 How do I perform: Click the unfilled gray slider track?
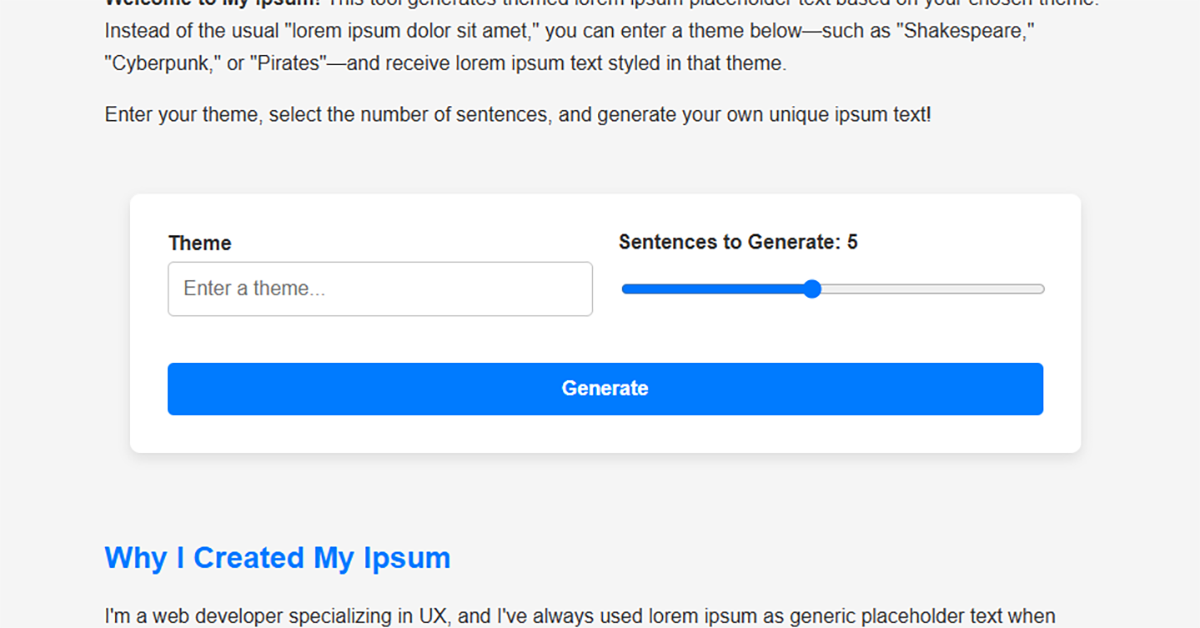coord(930,289)
